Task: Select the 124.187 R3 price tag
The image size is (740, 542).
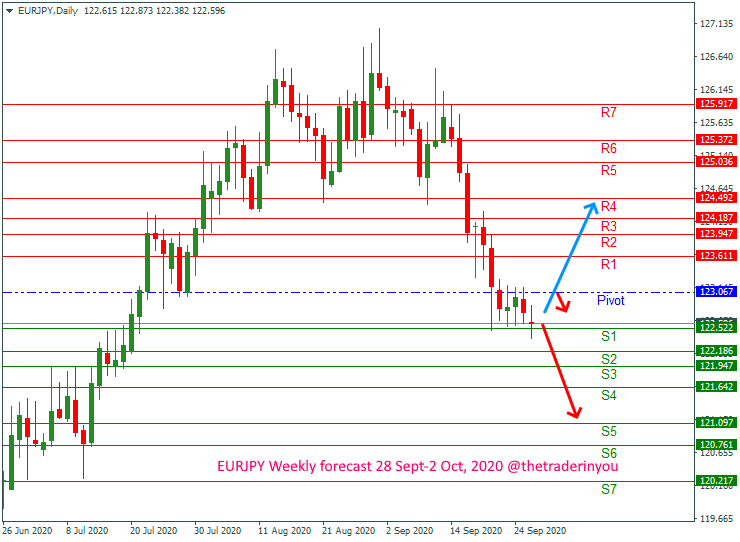Action: tap(716, 218)
